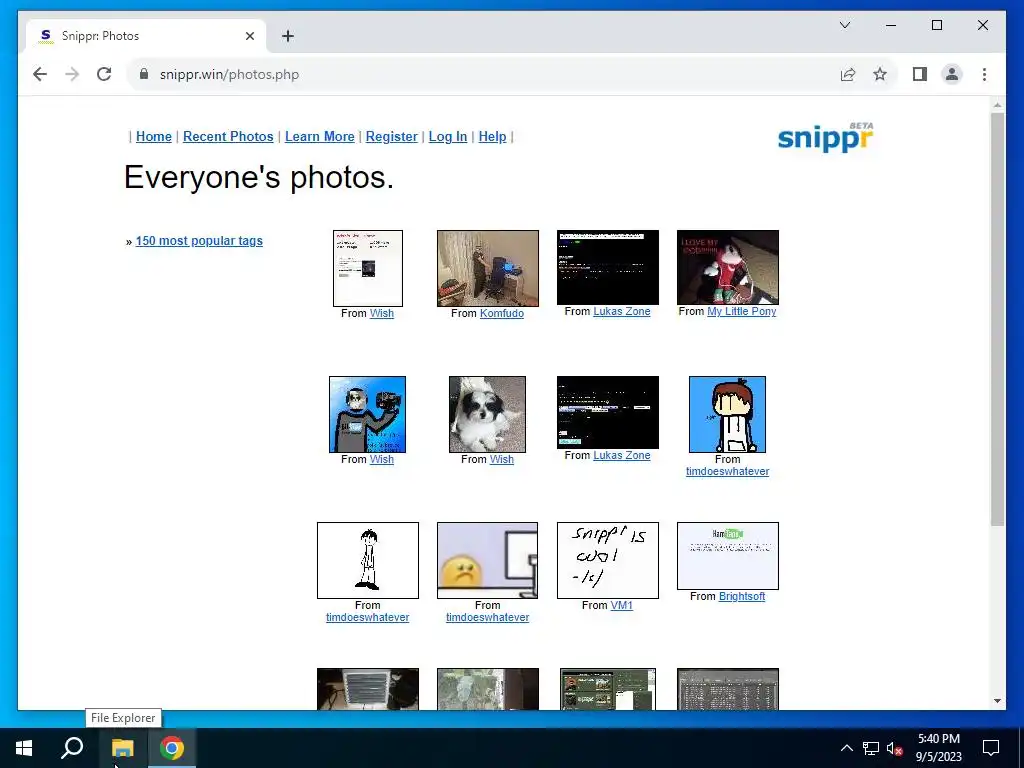Image resolution: width=1024 pixels, height=768 pixels.
Task: Open the cameraman drawing thumbnail
Action: point(367,414)
